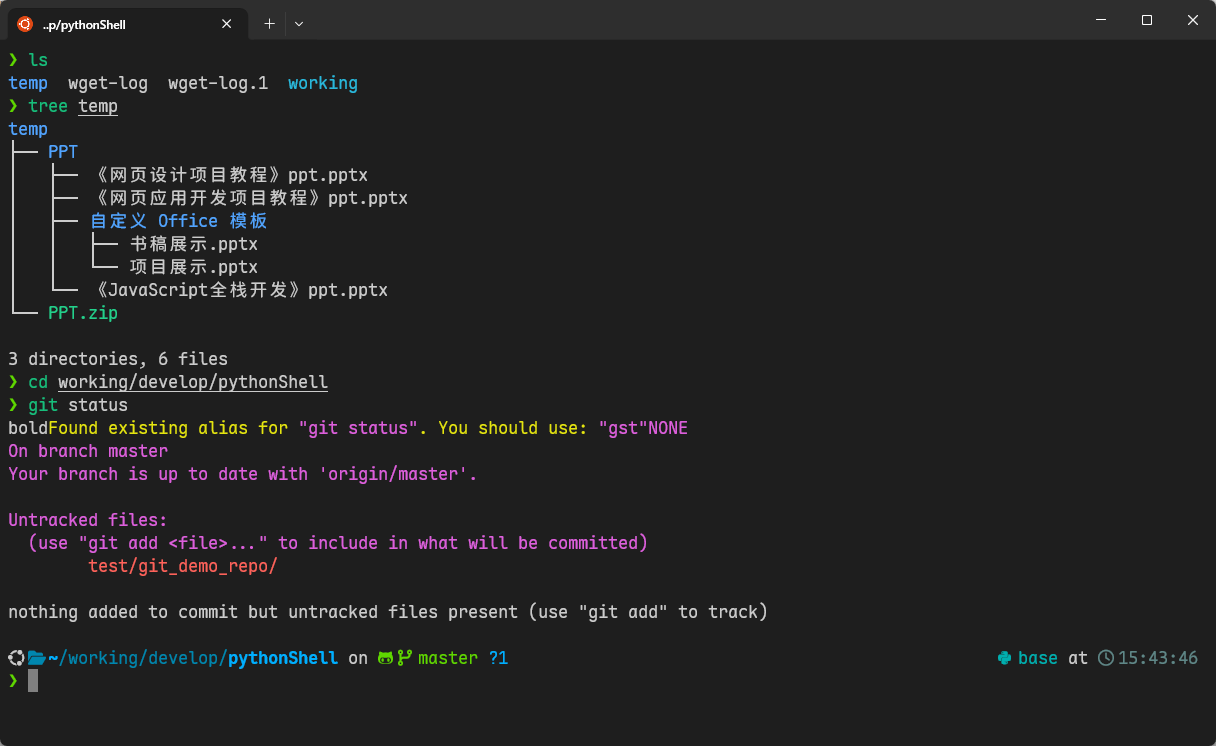
Task: Minimize the terminal window
Action: (1101, 20)
